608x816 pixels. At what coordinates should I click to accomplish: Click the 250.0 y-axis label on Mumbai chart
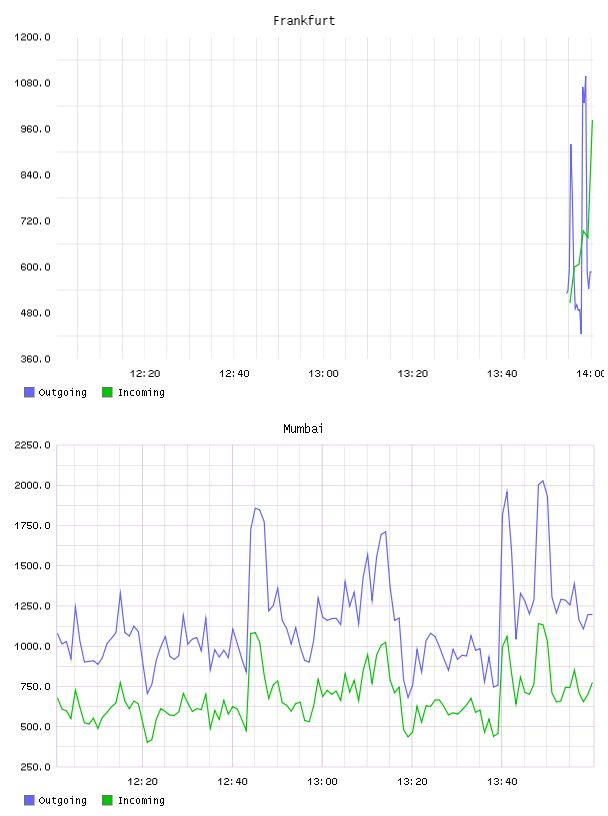tap(35, 767)
